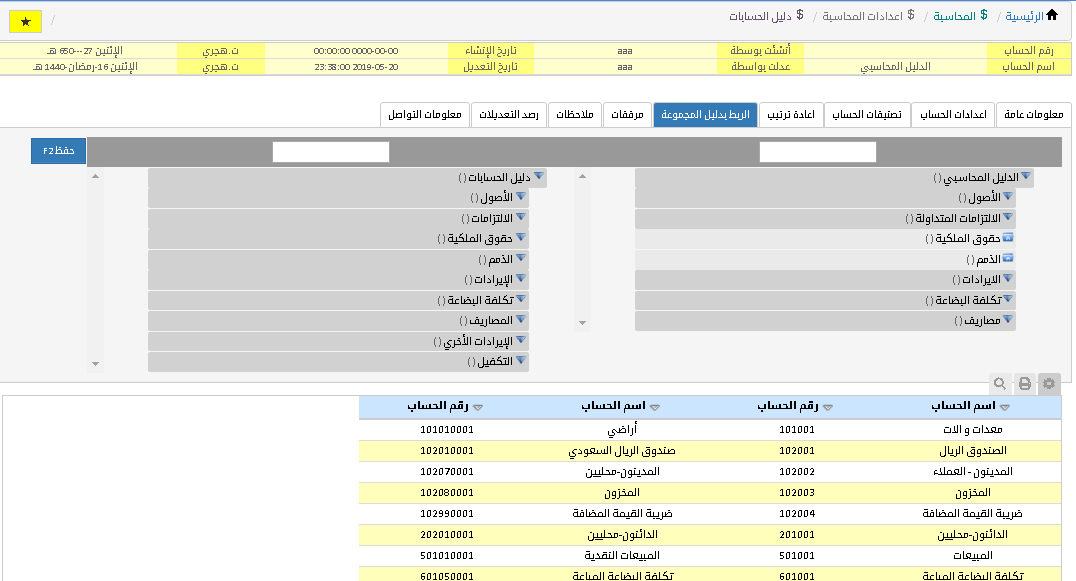Follow the الرئيسية breadcrumb link
The height and width of the screenshot is (581, 1076).
tap(1023, 16)
